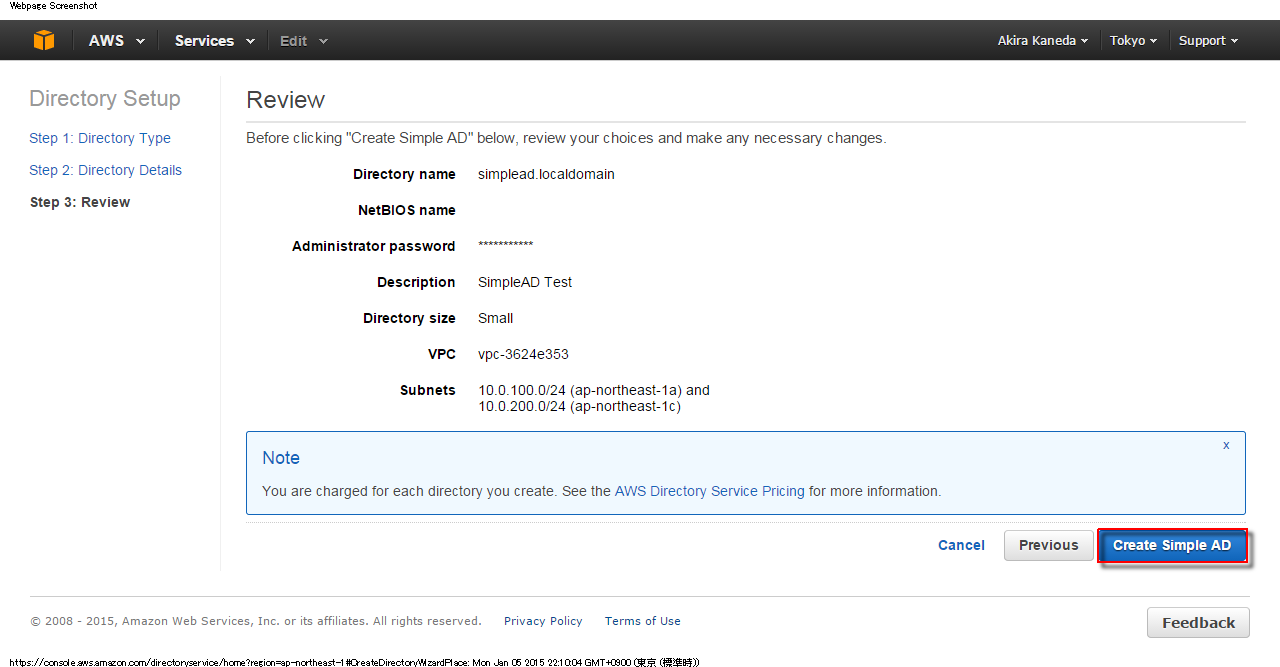This screenshot has height=667, width=1280.
Task: Click the VPC value vpc-3624e353
Action: [x=523, y=354]
